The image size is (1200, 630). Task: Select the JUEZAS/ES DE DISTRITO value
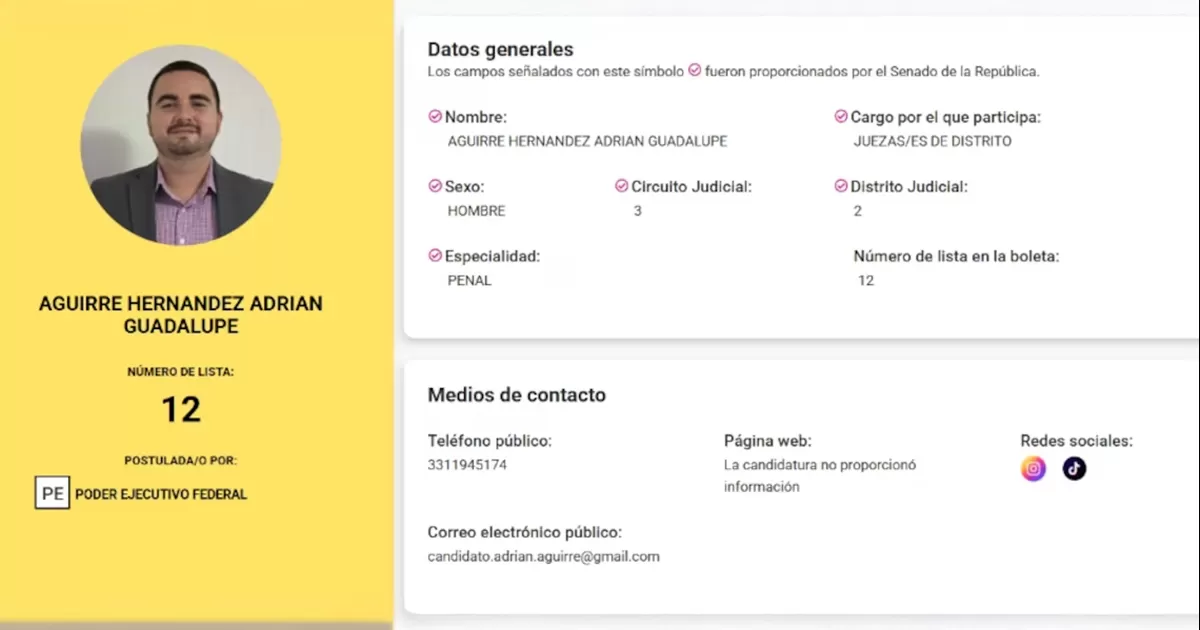[932, 141]
